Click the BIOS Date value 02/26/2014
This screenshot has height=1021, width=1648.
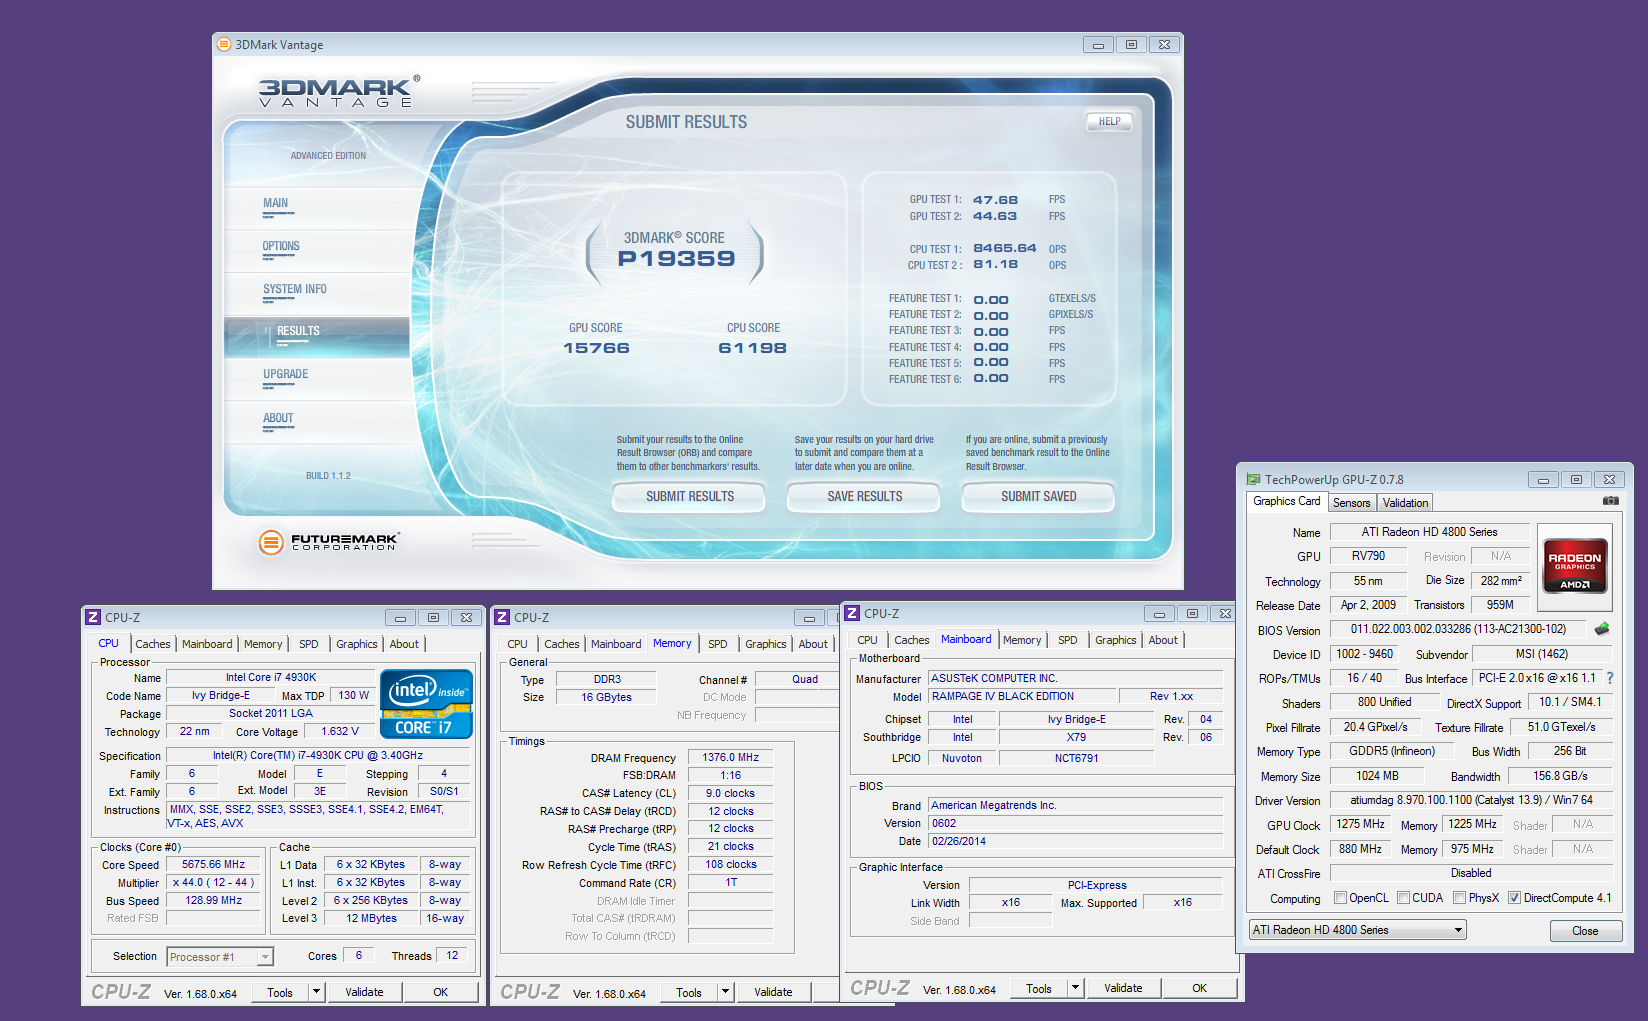pyautogui.click(x=1075, y=841)
